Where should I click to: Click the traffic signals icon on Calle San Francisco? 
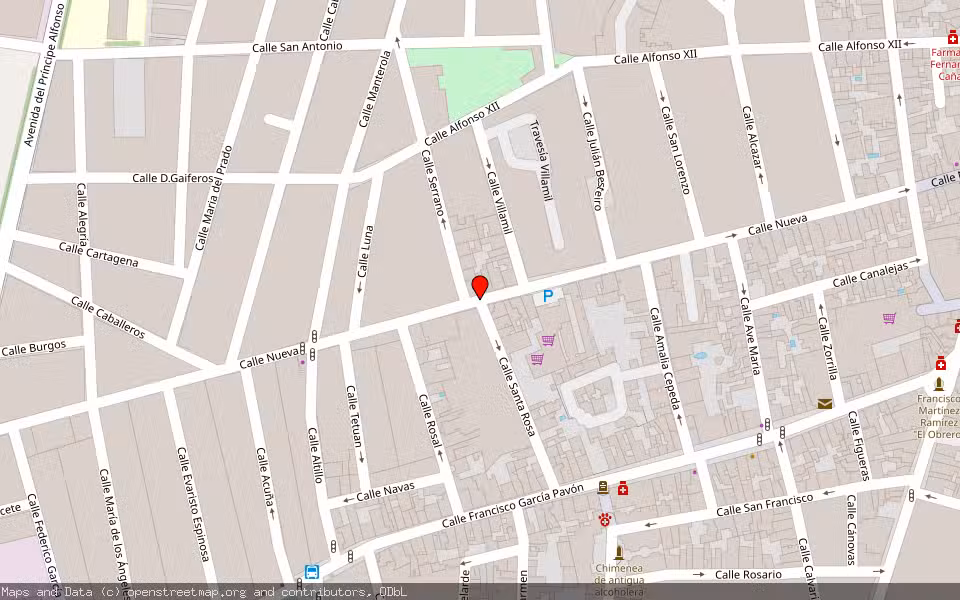pos(768,424)
